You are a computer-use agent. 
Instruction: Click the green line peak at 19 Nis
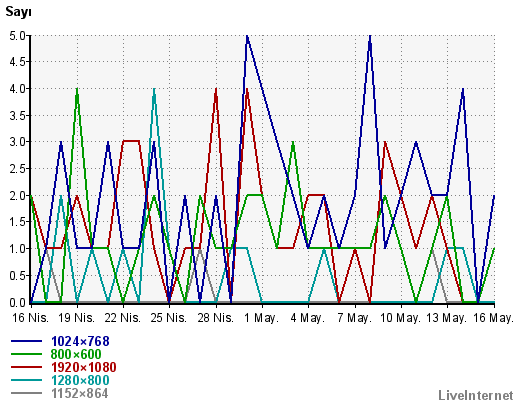click(x=77, y=89)
